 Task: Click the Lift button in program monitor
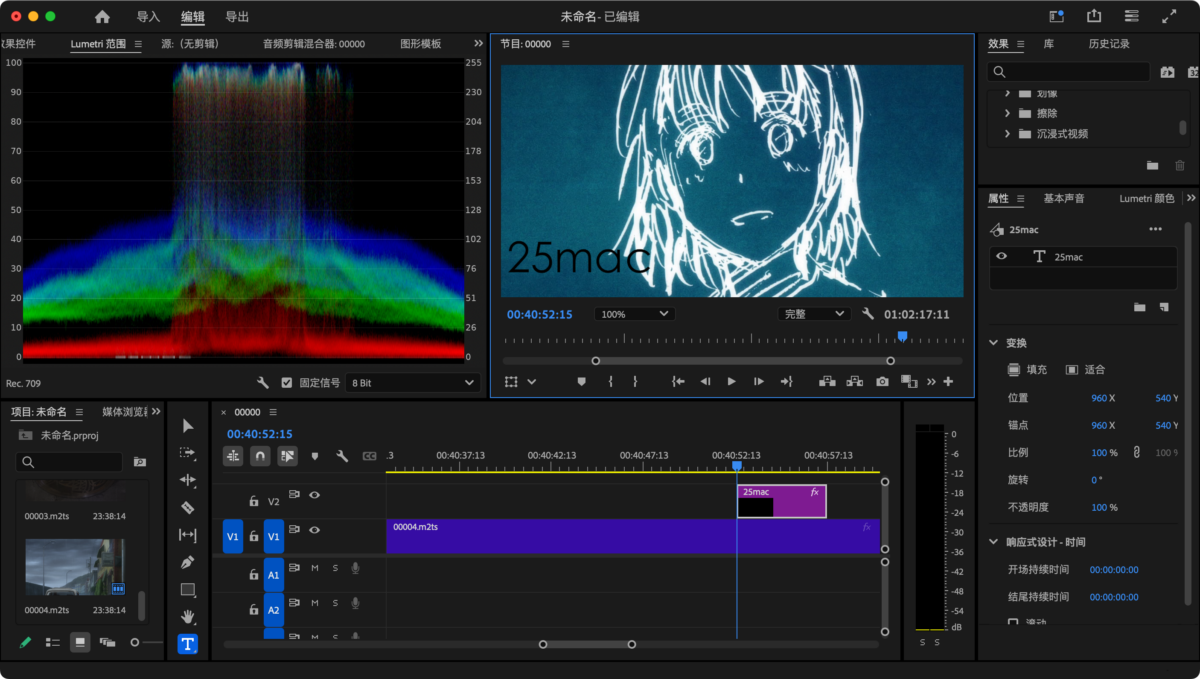pyautogui.click(x=827, y=381)
